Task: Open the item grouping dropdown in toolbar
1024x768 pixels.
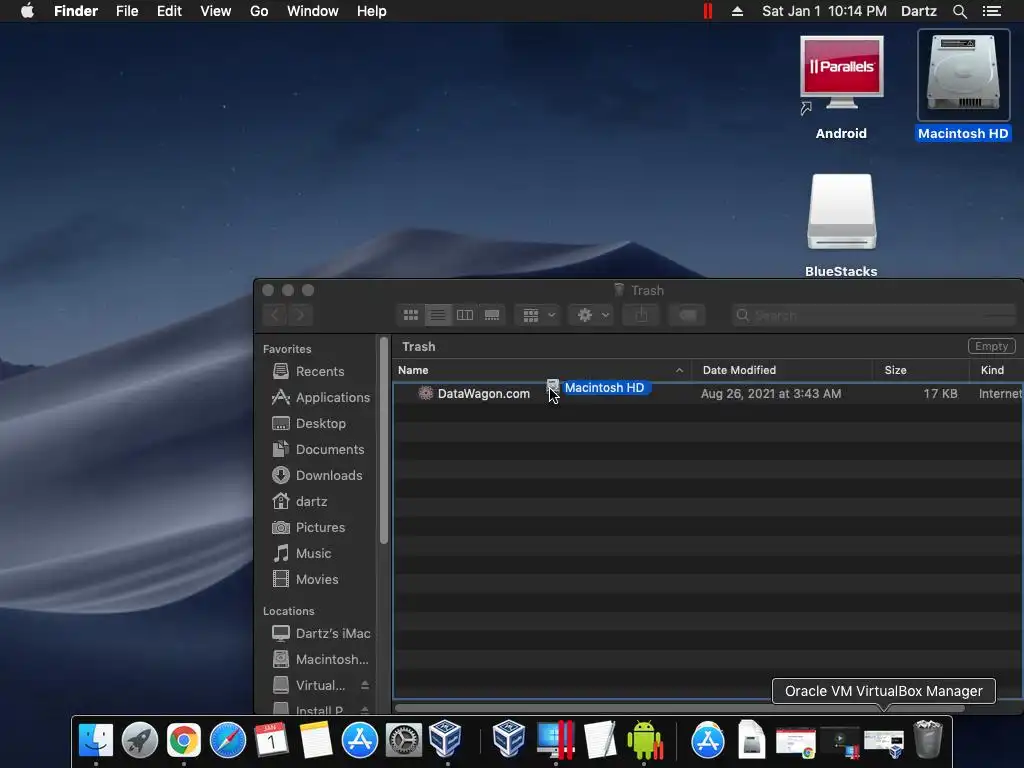Action: point(538,315)
